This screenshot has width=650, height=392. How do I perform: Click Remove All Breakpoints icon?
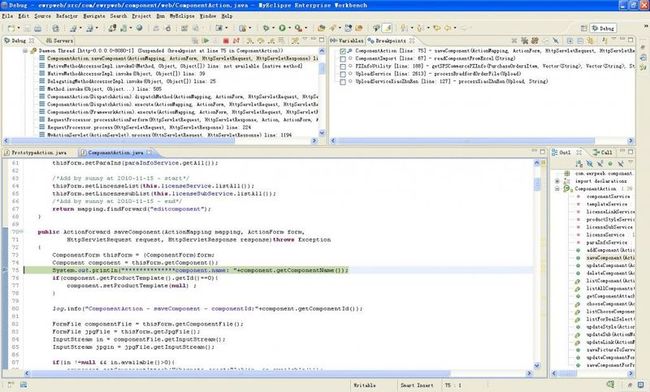pos(524,41)
